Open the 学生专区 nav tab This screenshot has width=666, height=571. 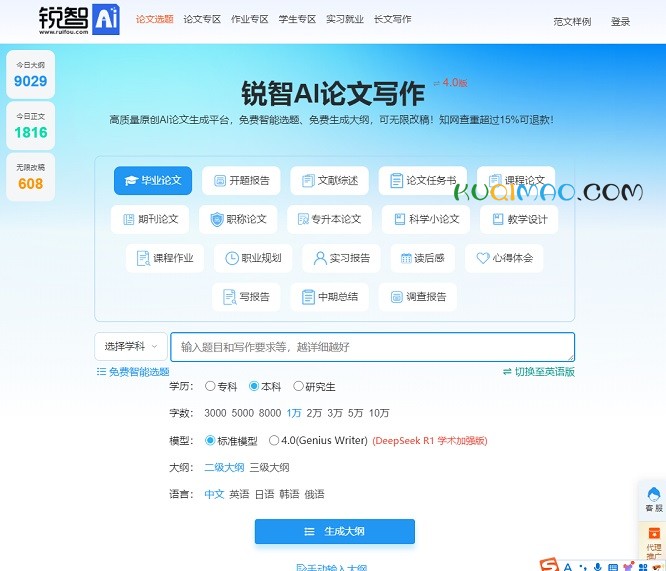(297, 19)
